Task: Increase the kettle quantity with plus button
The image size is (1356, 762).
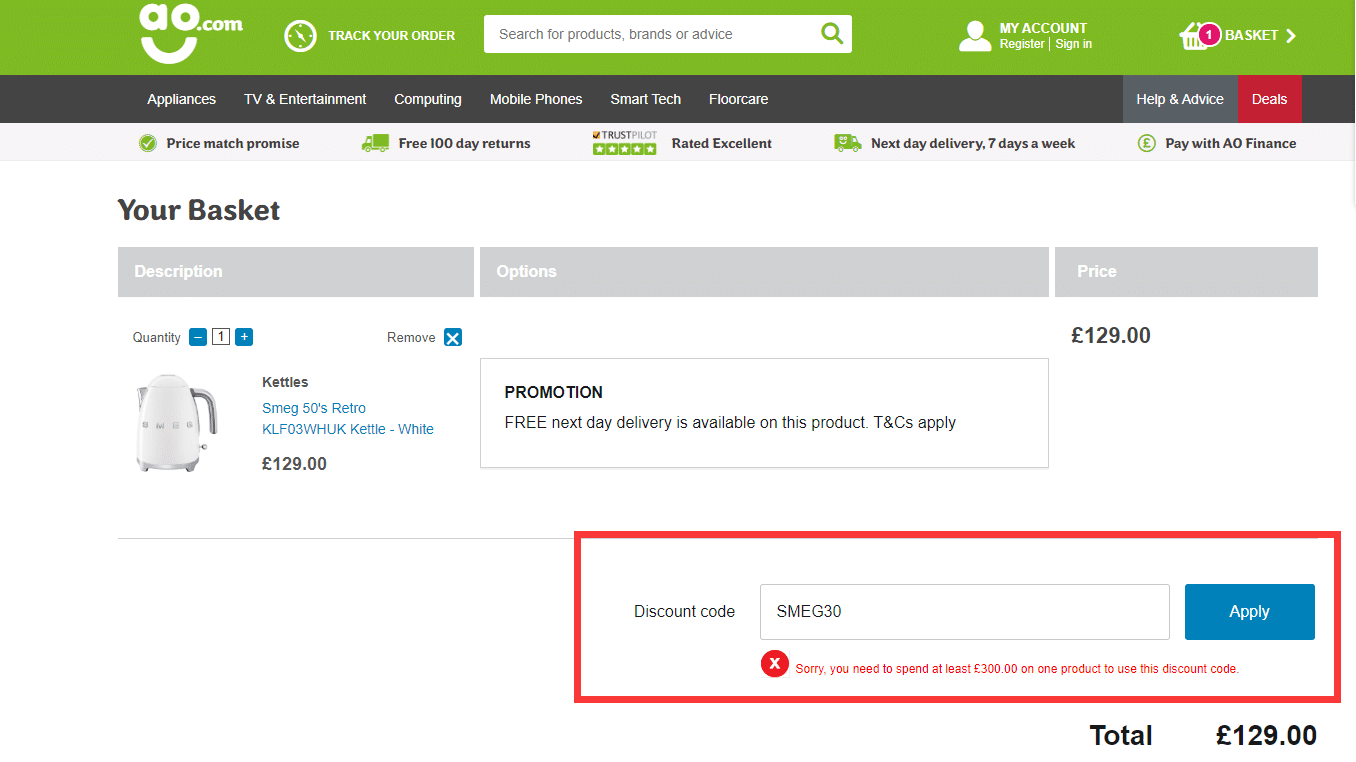Action: tap(243, 336)
